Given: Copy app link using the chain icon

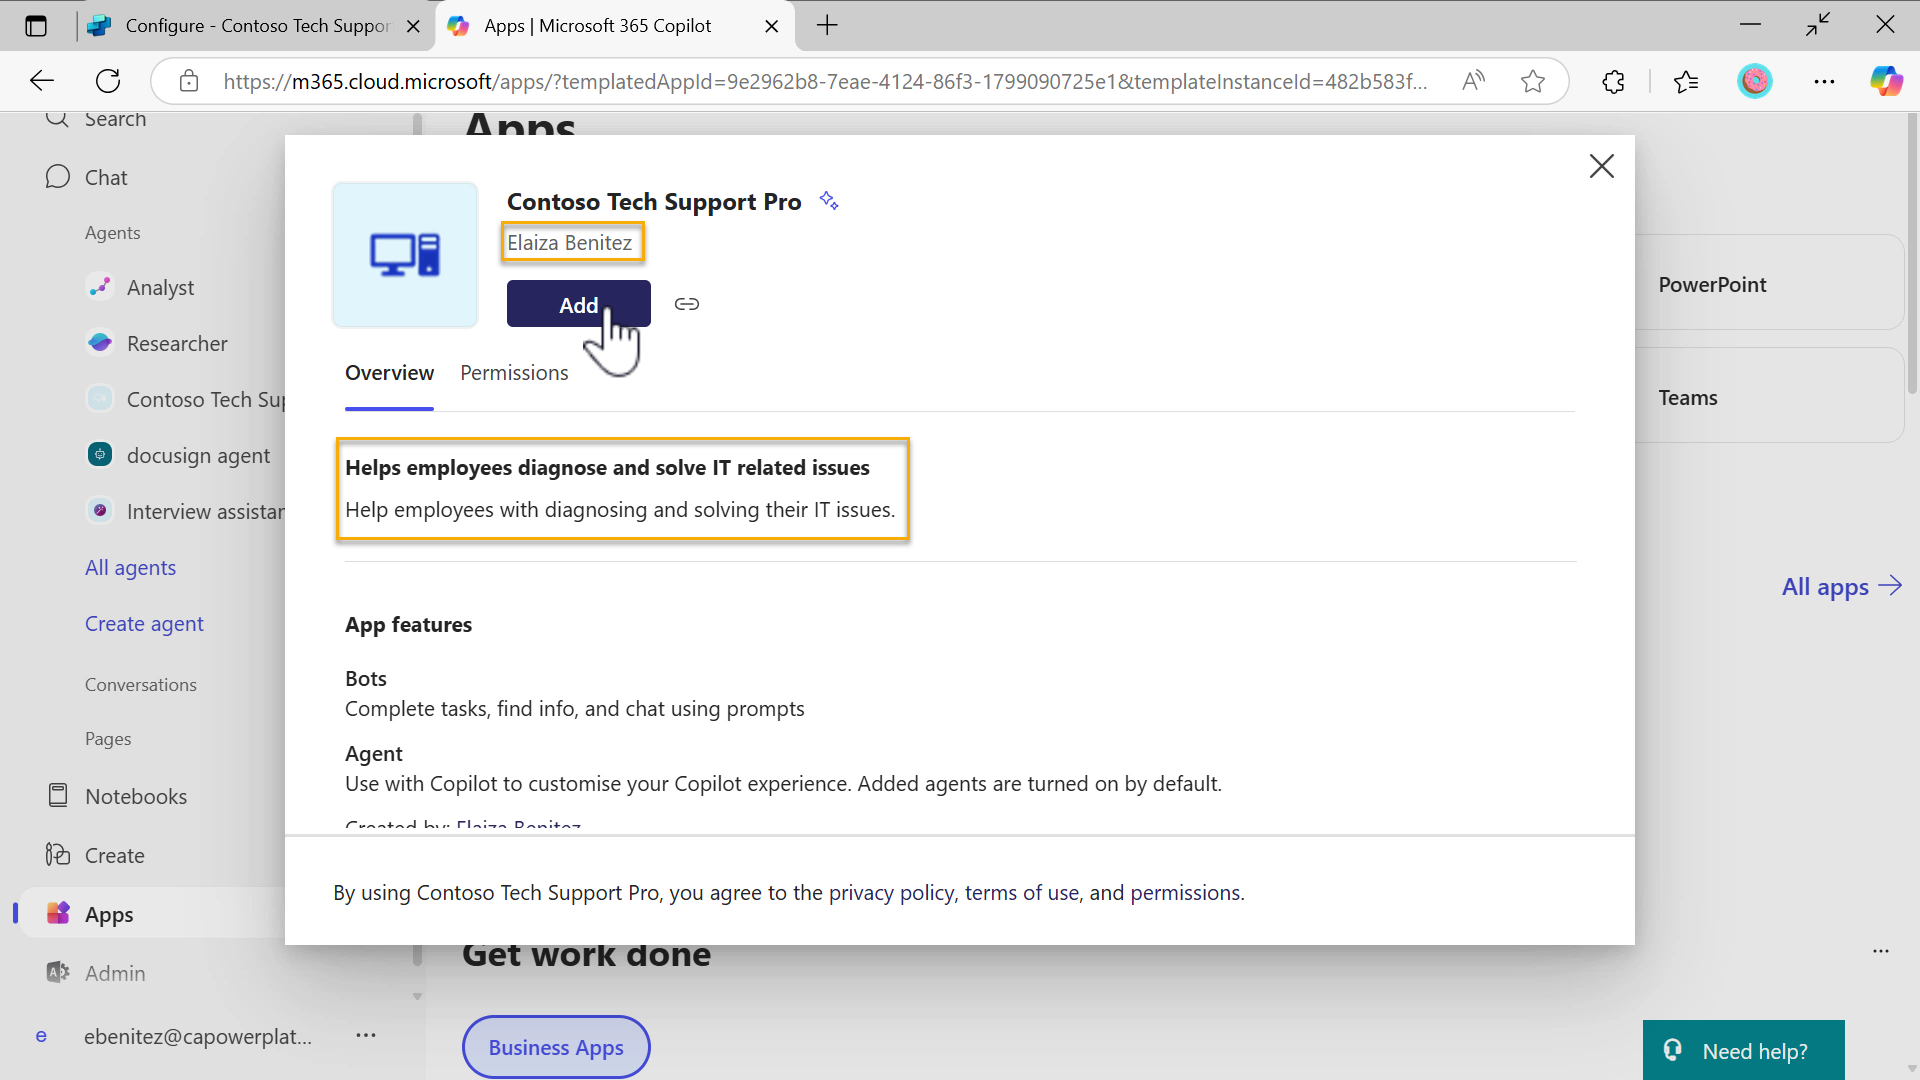Looking at the screenshot, I should [x=687, y=304].
